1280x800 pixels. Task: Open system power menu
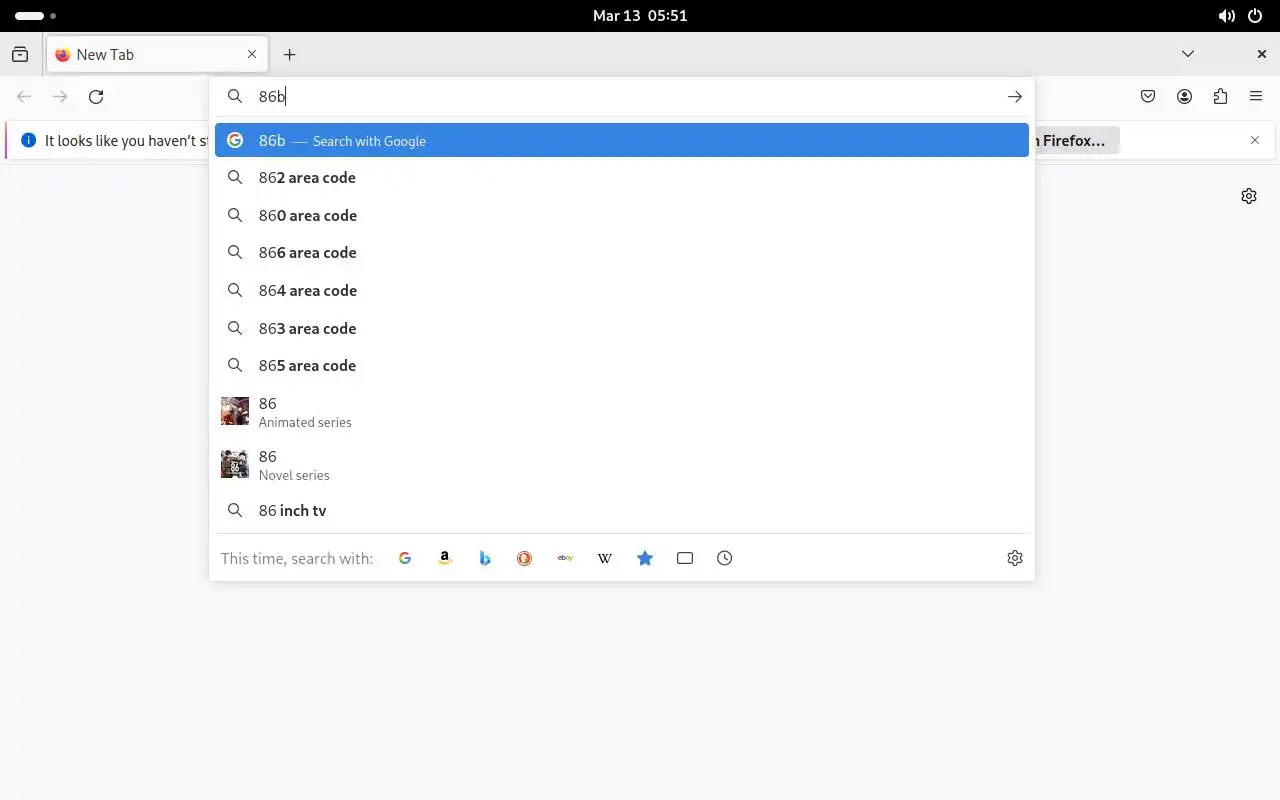coord(1256,16)
